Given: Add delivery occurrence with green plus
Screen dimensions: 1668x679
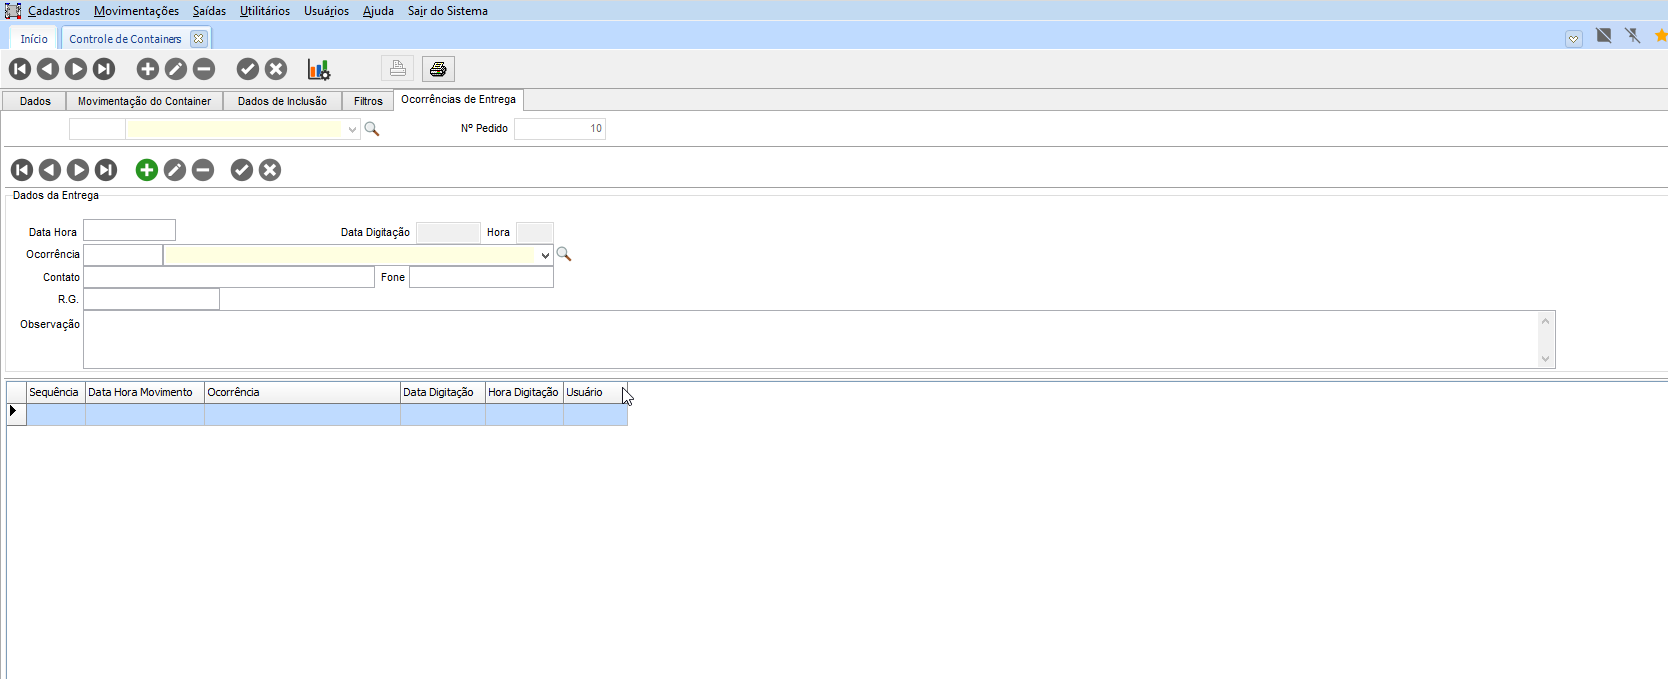Looking at the screenshot, I should click(x=147, y=170).
